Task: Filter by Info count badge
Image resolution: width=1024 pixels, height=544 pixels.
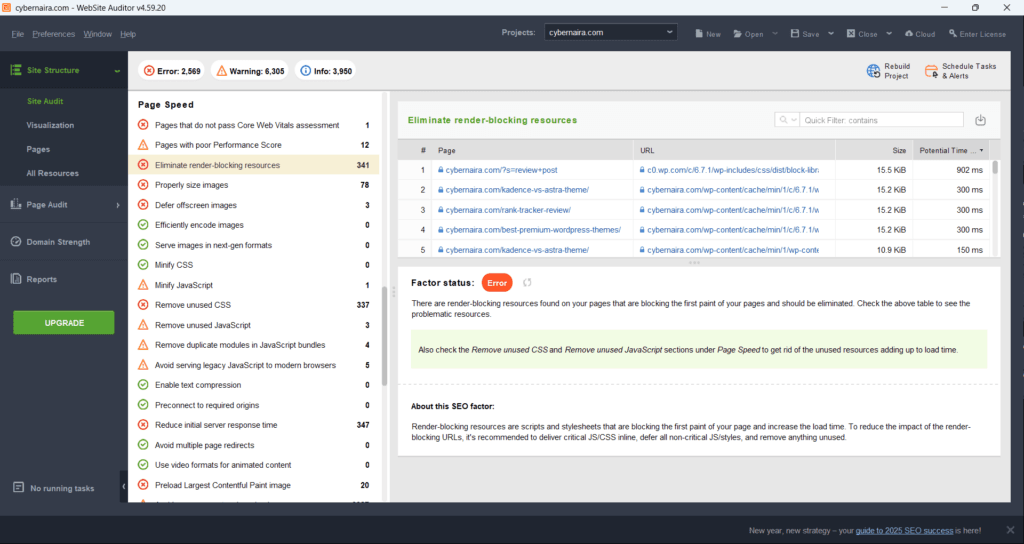Action: [x=326, y=71]
